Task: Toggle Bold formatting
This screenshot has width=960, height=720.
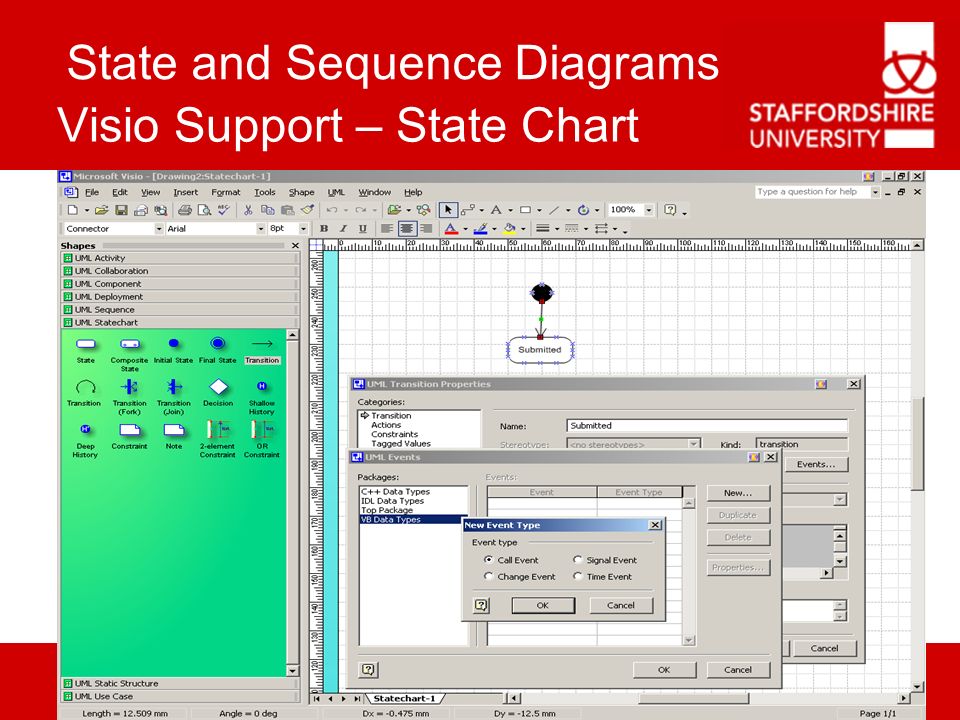Action: coord(324,228)
